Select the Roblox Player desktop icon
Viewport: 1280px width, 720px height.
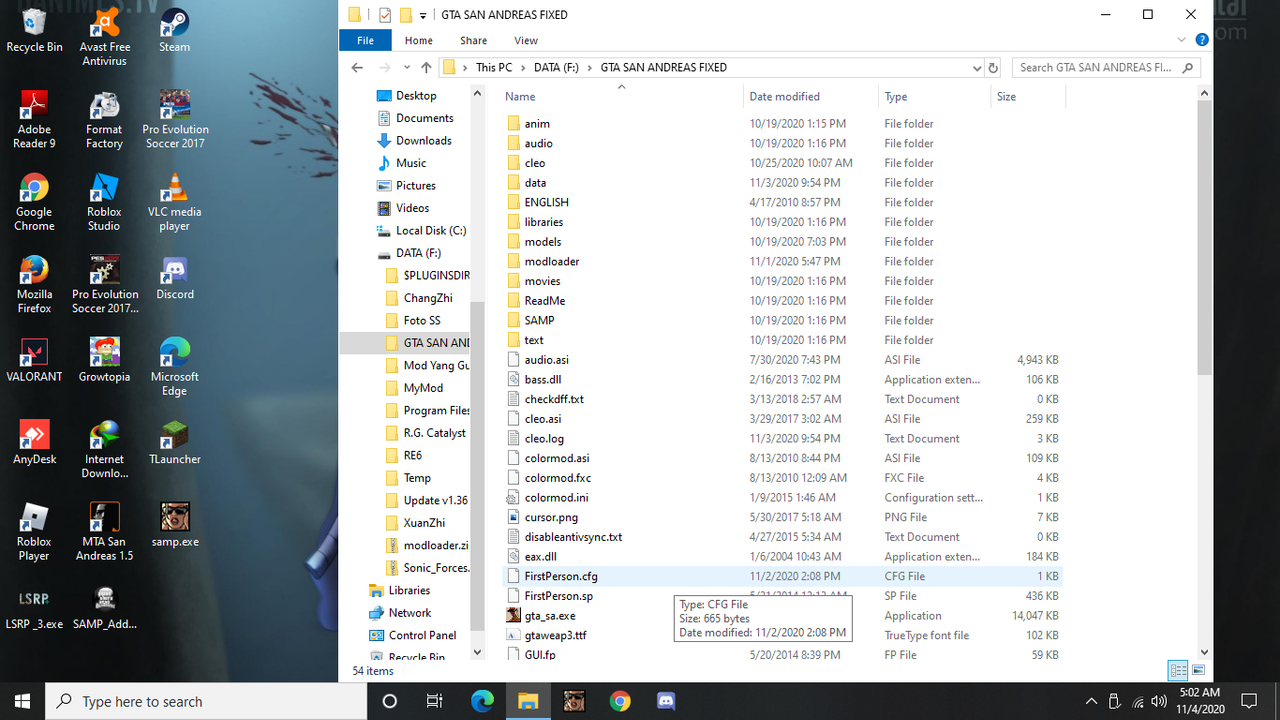(x=34, y=532)
